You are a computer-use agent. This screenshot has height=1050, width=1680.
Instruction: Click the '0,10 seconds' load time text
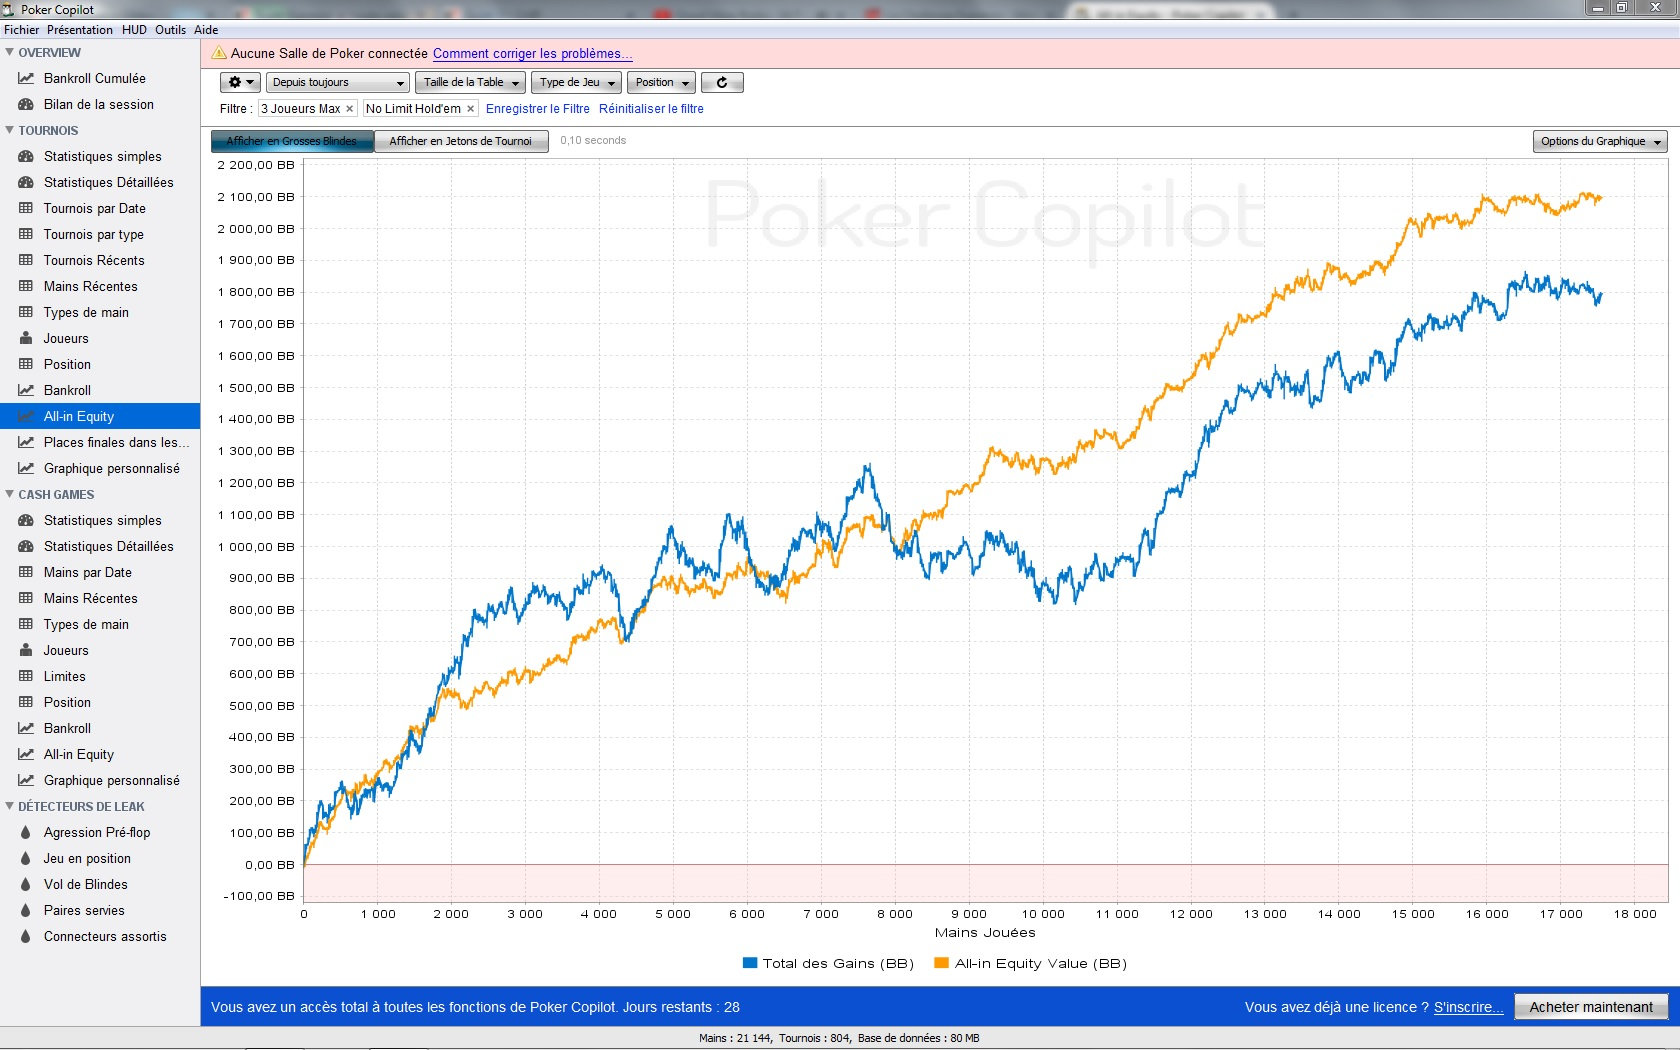pos(593,140)
